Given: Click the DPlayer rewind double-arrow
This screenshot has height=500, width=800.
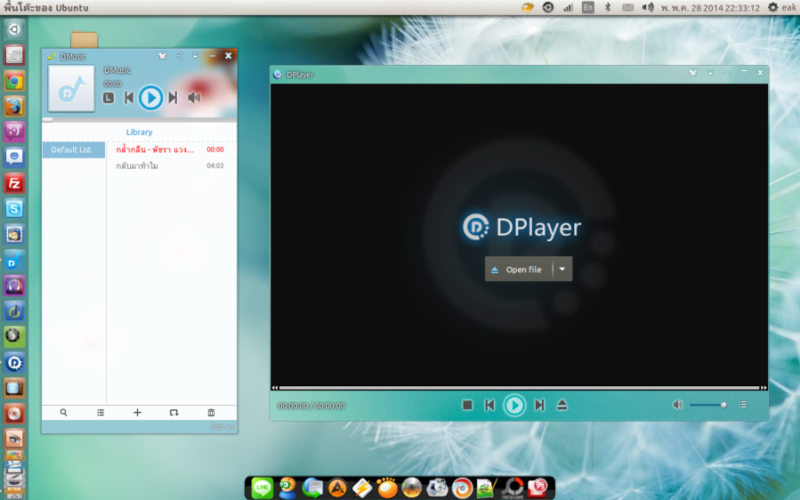Looking at the screenshot, I should [x=275, y=388].
